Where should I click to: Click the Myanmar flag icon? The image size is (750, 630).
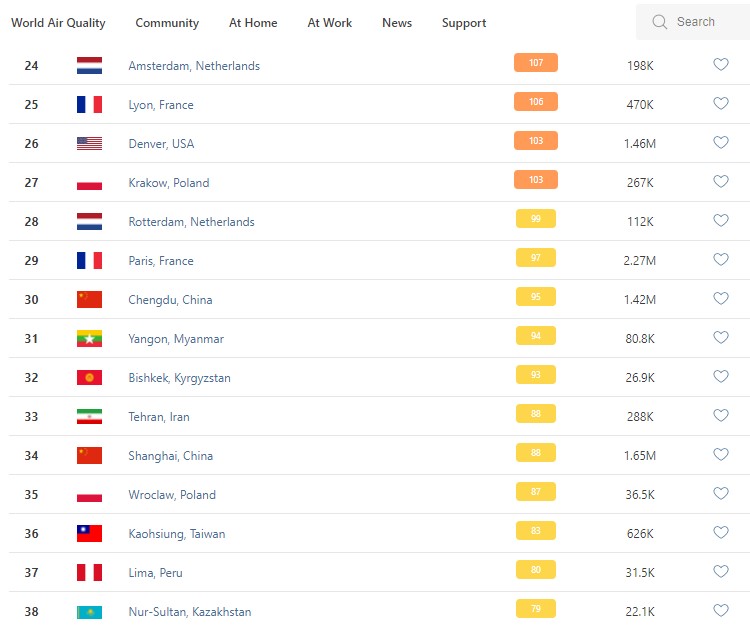(89, 338)
